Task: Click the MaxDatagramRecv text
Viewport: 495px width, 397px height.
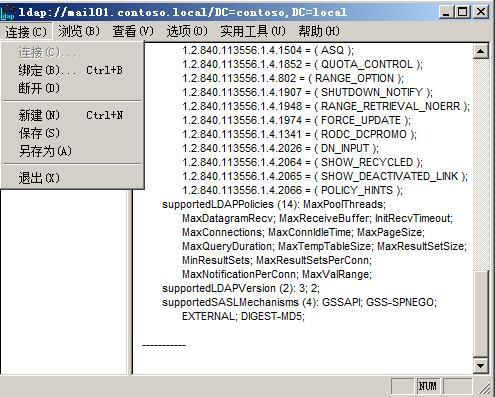Action: pyautogui.click(x=229, y=218)
